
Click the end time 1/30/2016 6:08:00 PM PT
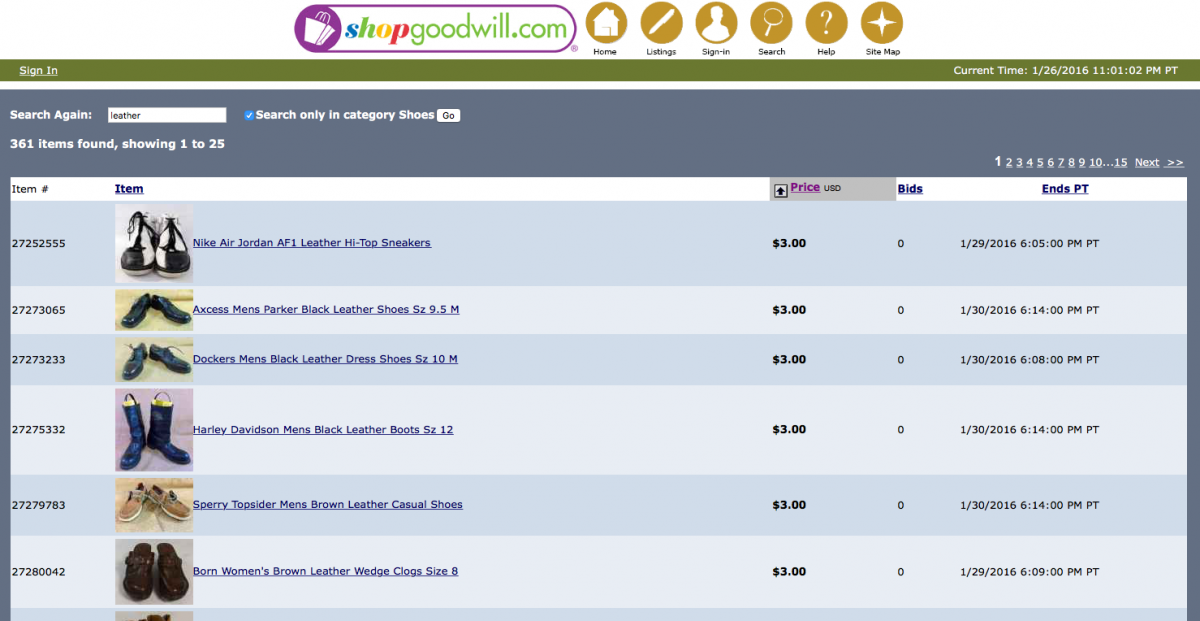(x=1029, y=360)
